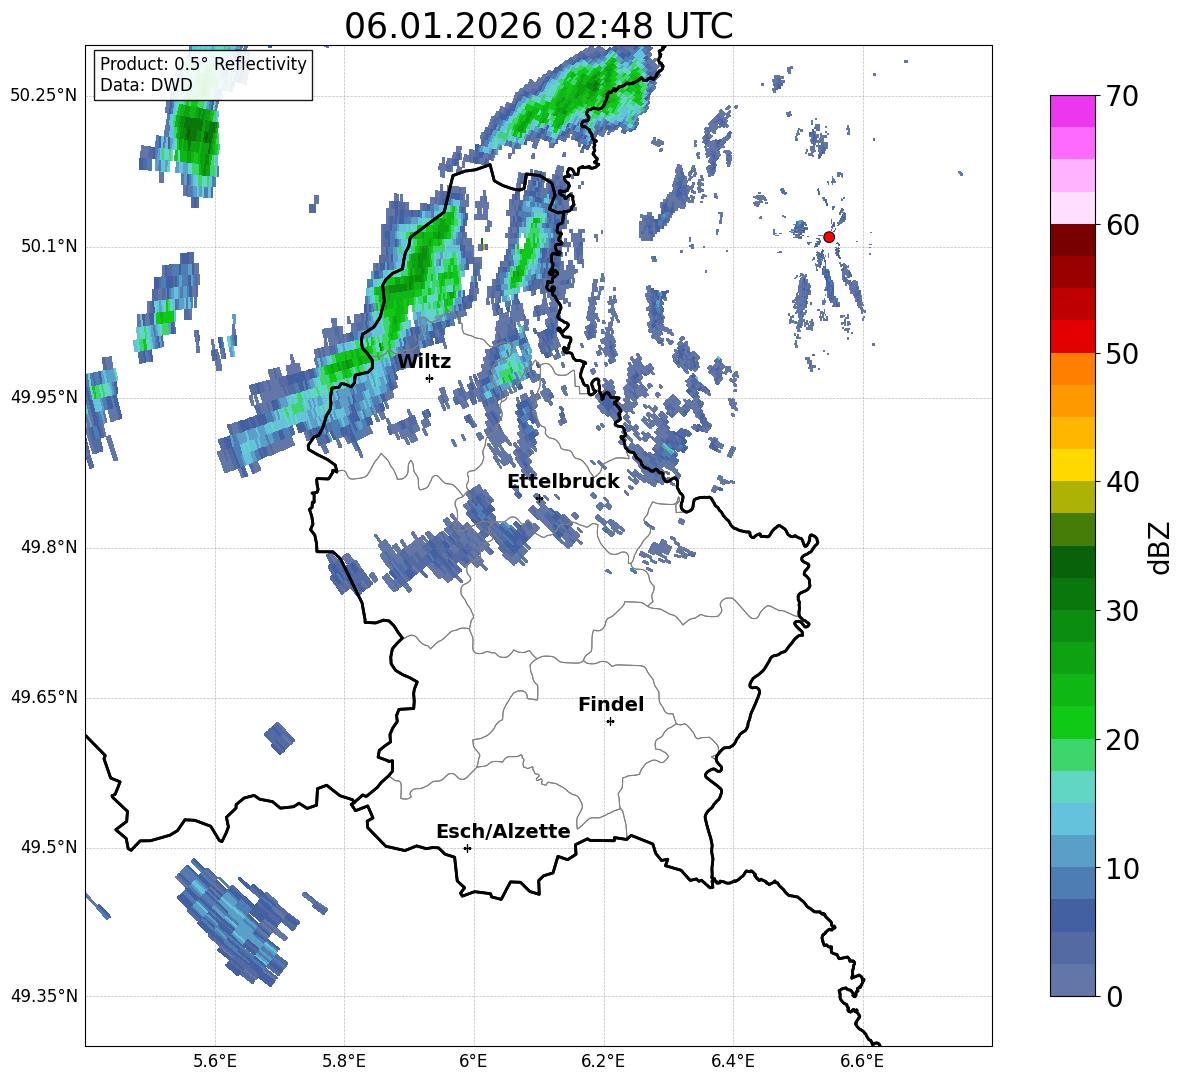1184x1081 pixels.
Task: Click the 70 tick label on colorbar
Action: click(x=1122, y=96)
